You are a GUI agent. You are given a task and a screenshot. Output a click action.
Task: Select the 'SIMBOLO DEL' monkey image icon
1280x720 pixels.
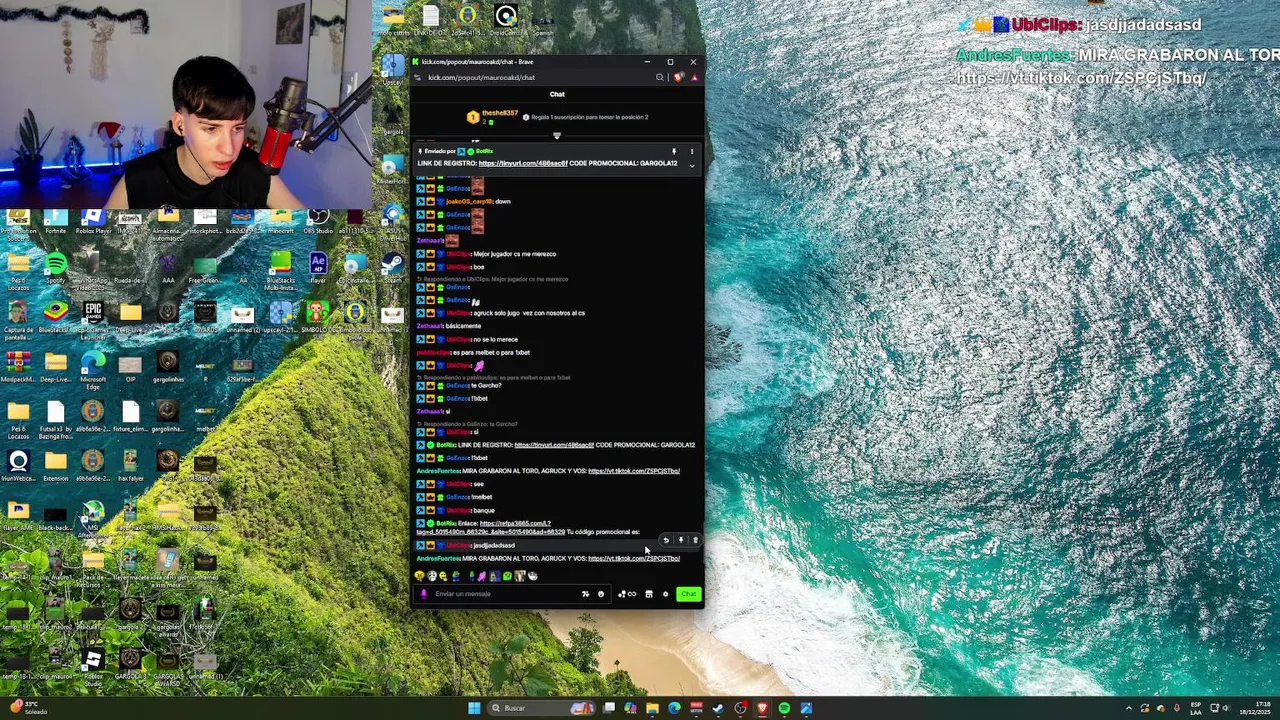[x=317, y=317]
